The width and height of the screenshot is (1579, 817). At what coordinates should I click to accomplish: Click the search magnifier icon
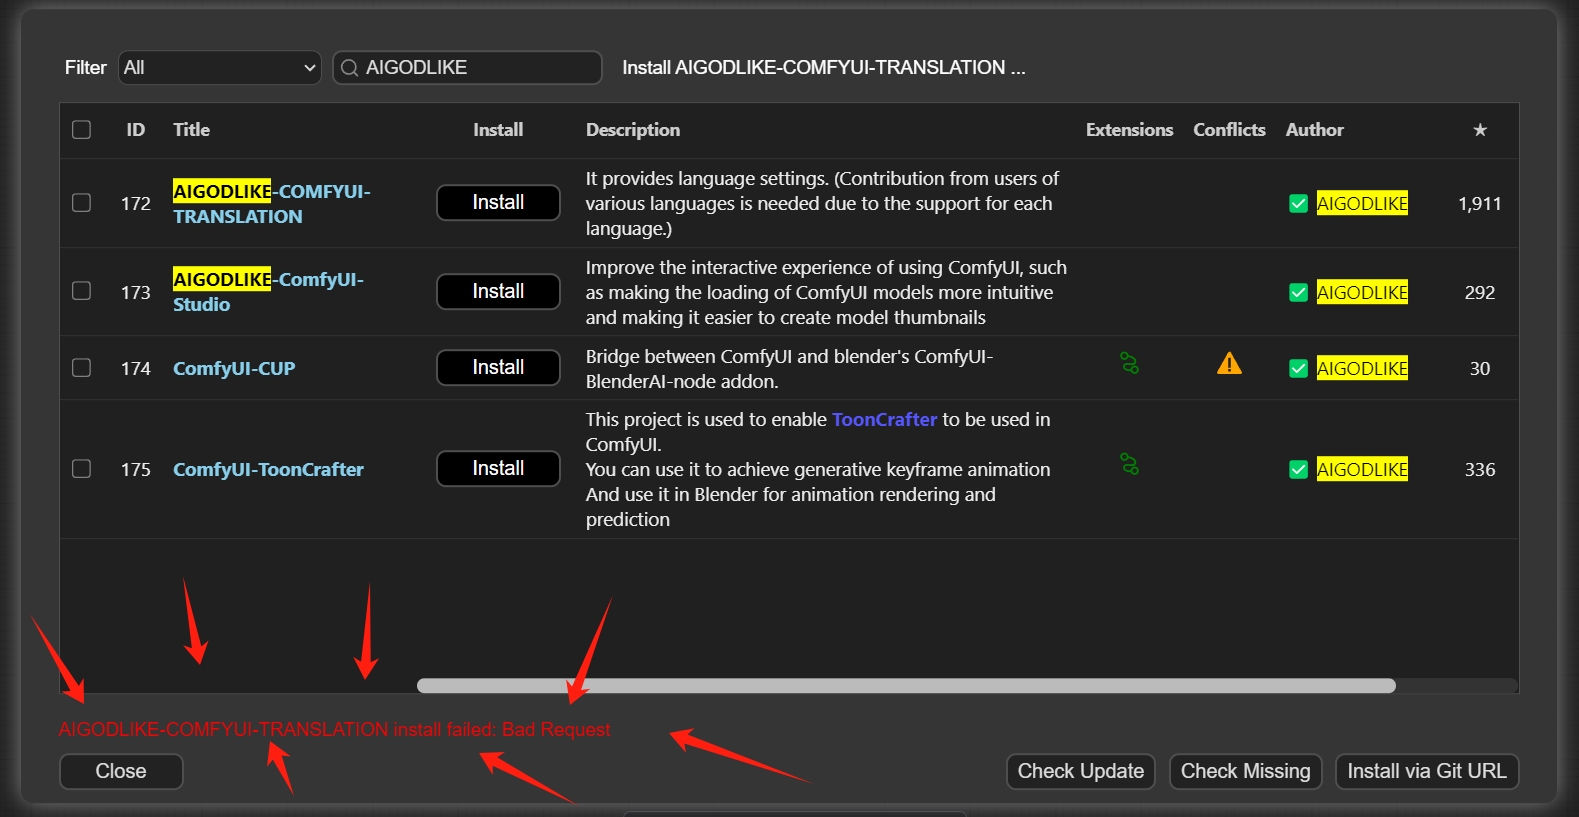click(349, 68)
